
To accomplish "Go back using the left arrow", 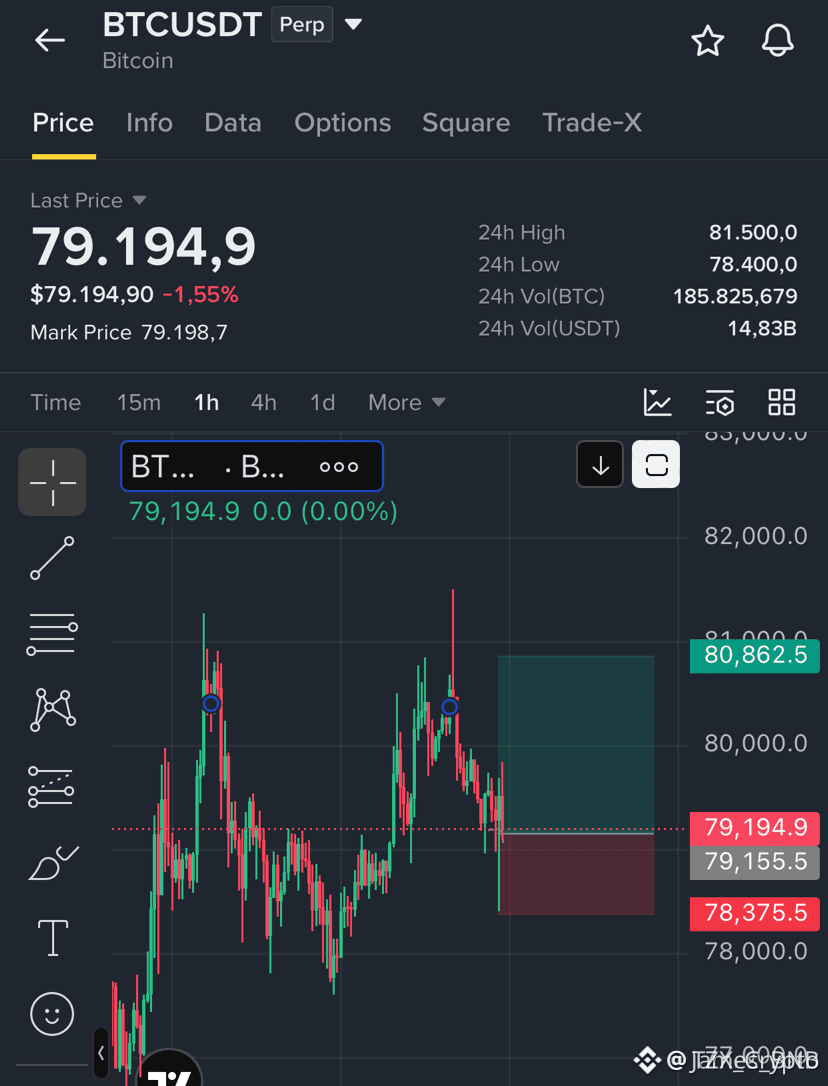I will coord(50,40).
